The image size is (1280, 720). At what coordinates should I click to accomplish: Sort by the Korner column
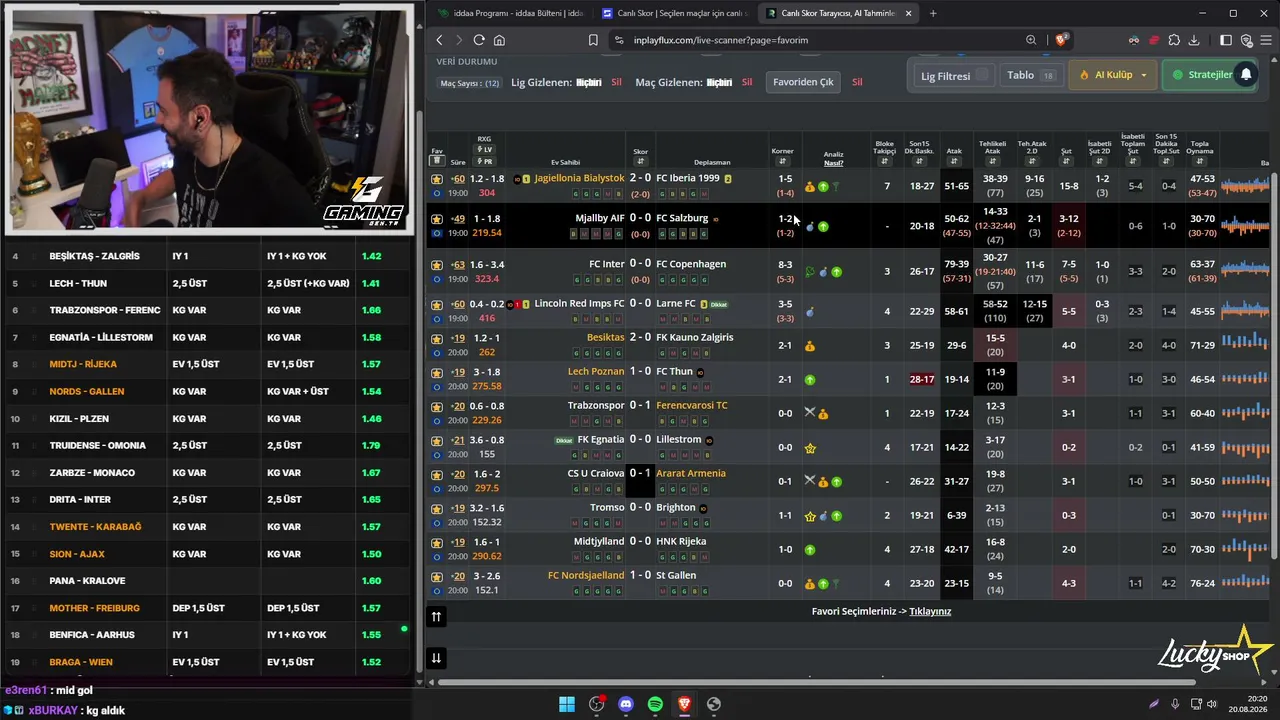782,161
